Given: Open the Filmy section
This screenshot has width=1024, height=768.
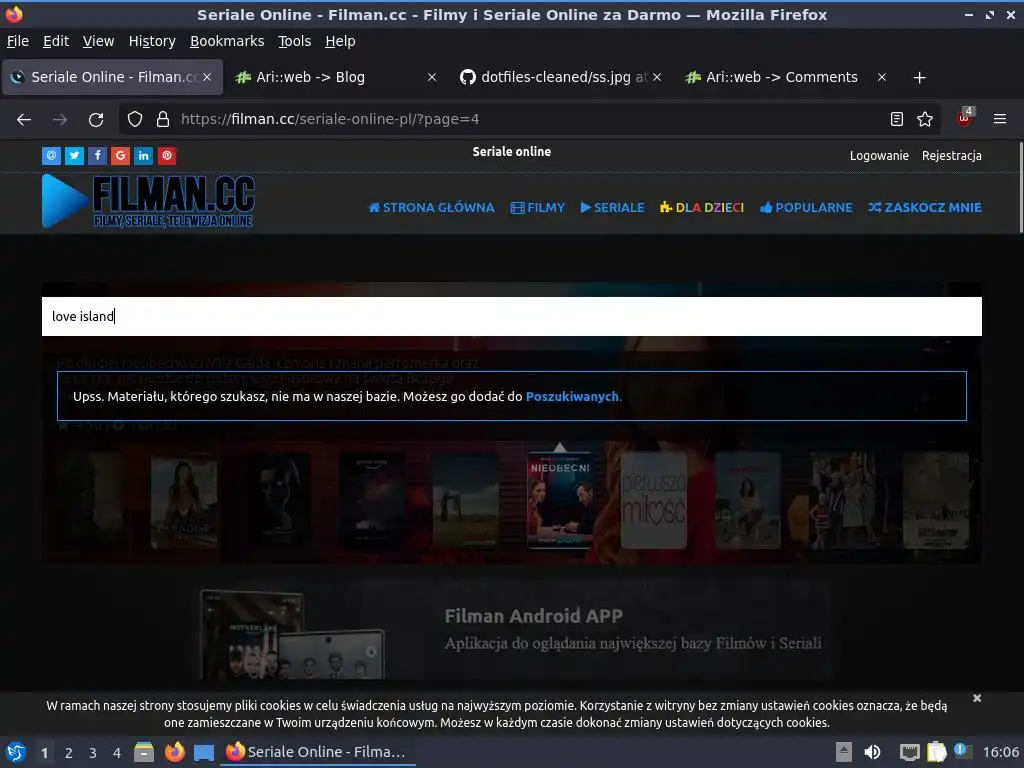Looking at the screenshot, I should (x=537, y=208).
